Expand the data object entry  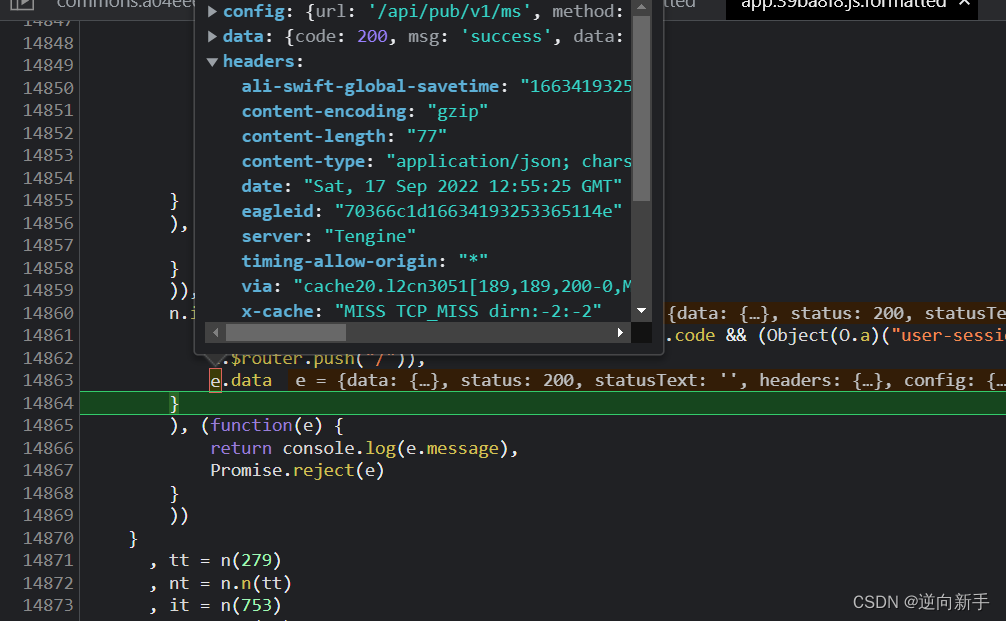[212, 37]
